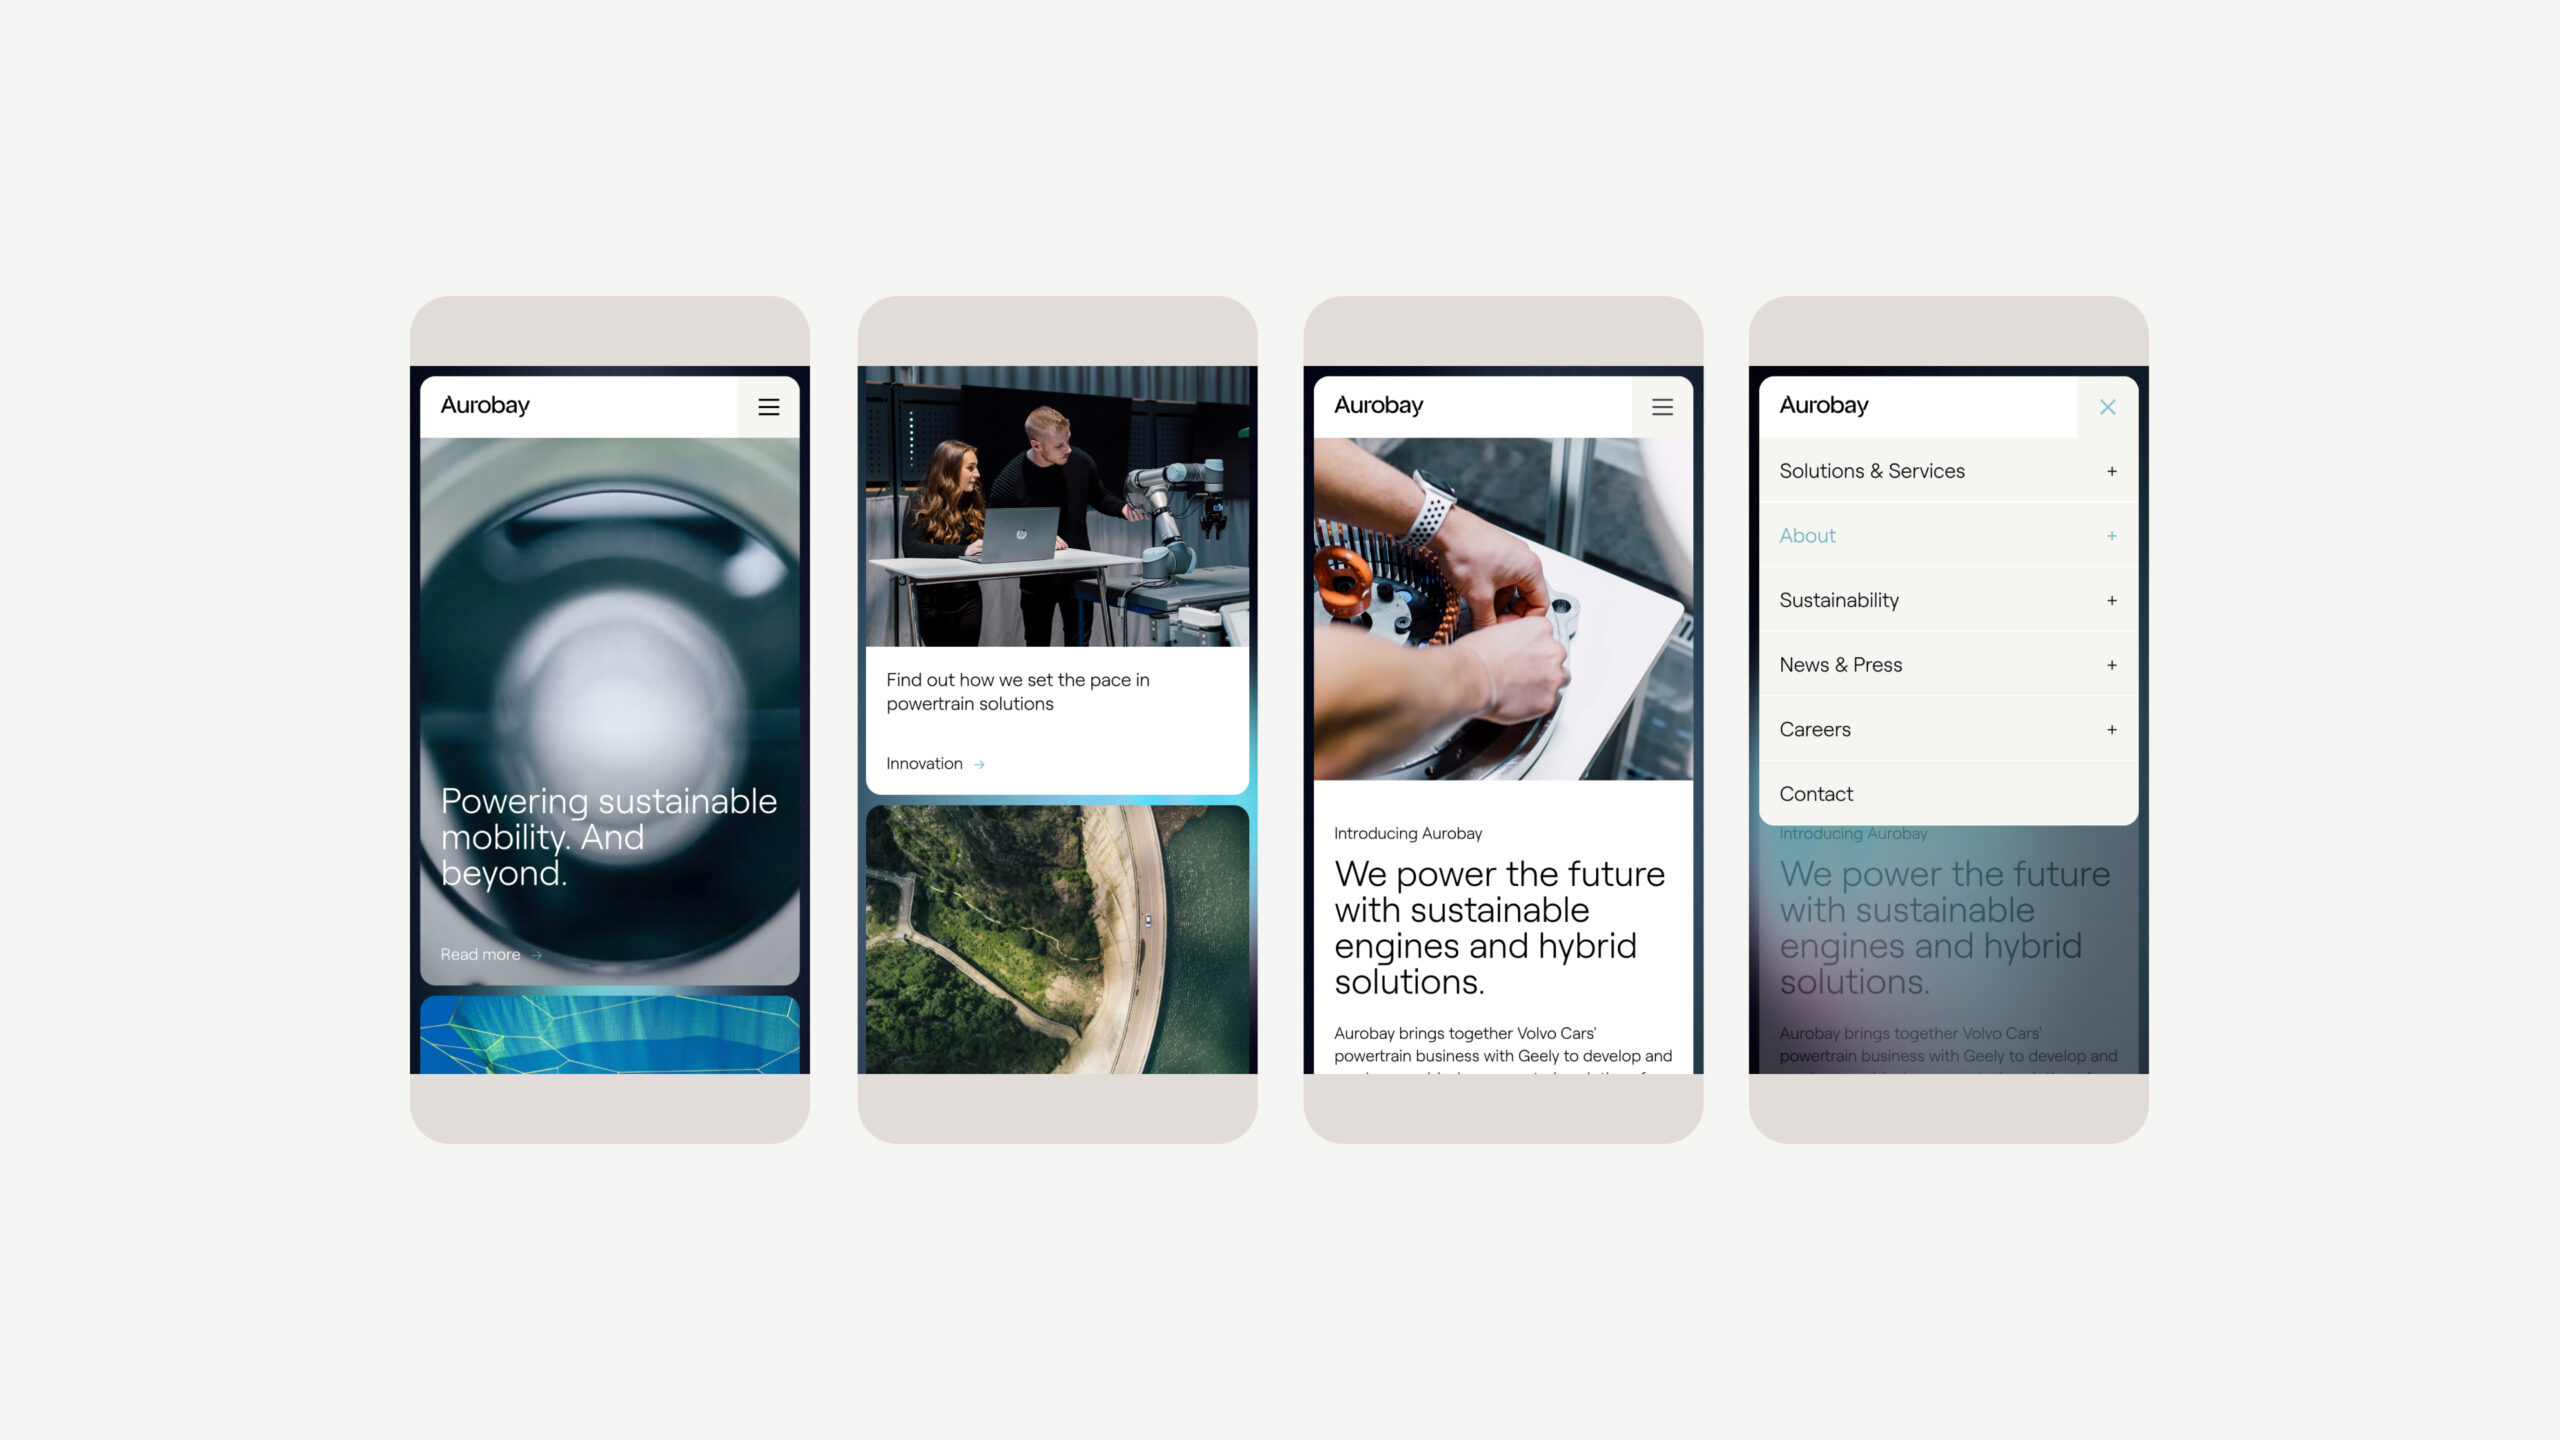
Task: Close the navigation overlay menu
Action: pyautogui.click(x=2108, y=408)
